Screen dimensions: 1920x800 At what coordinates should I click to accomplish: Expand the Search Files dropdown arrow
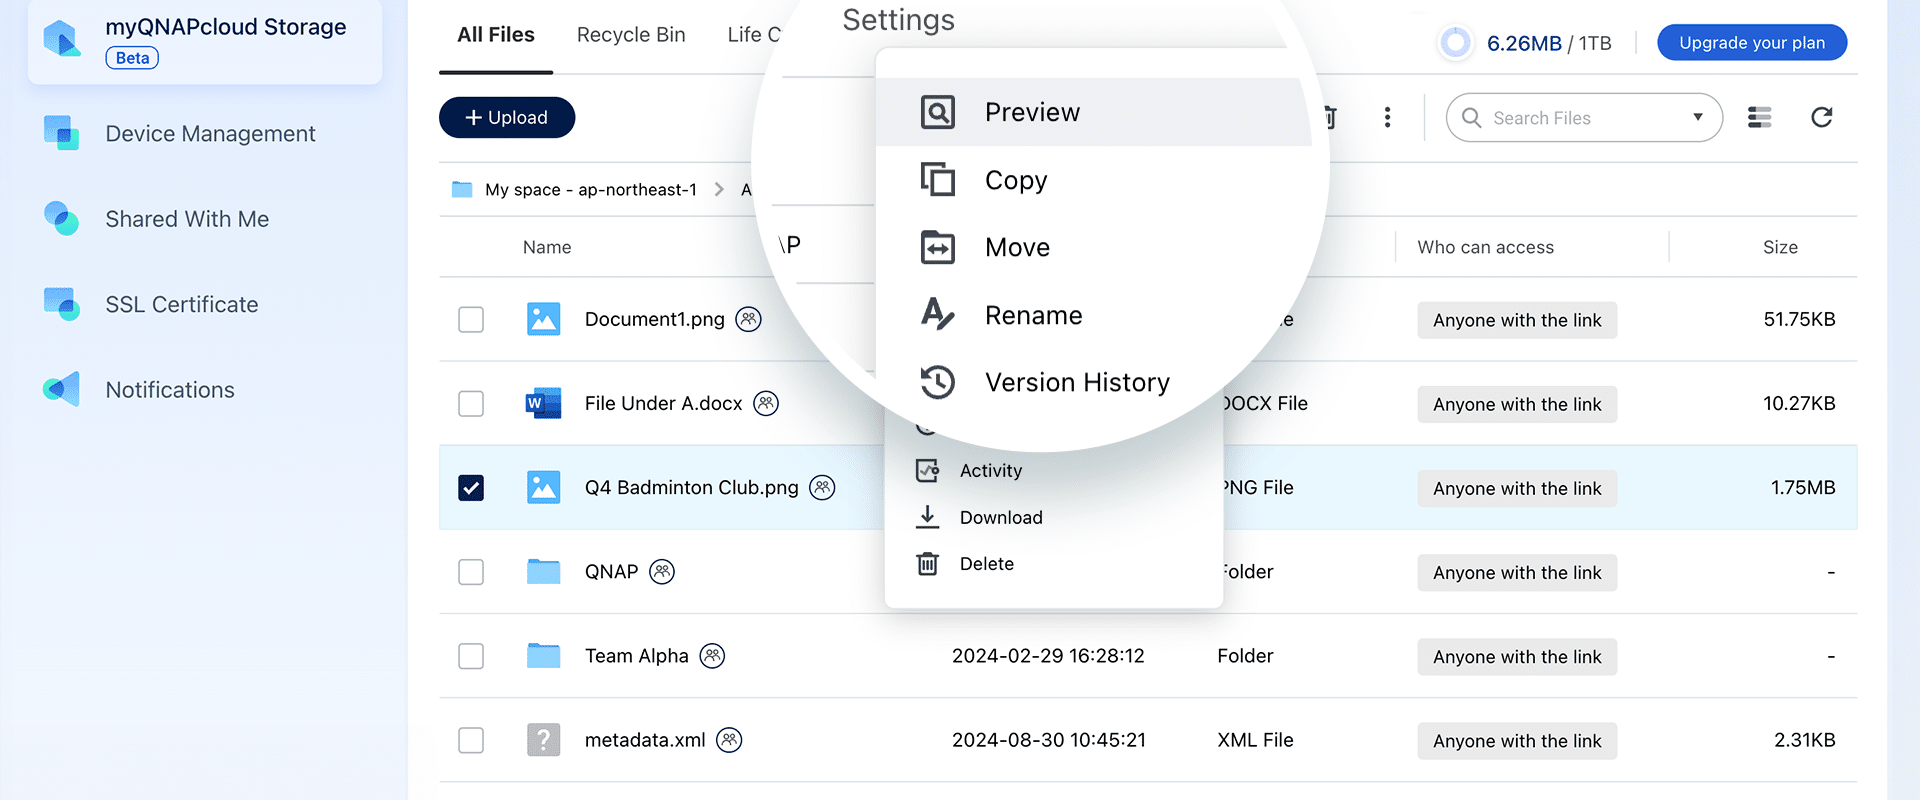(1697, 117)
